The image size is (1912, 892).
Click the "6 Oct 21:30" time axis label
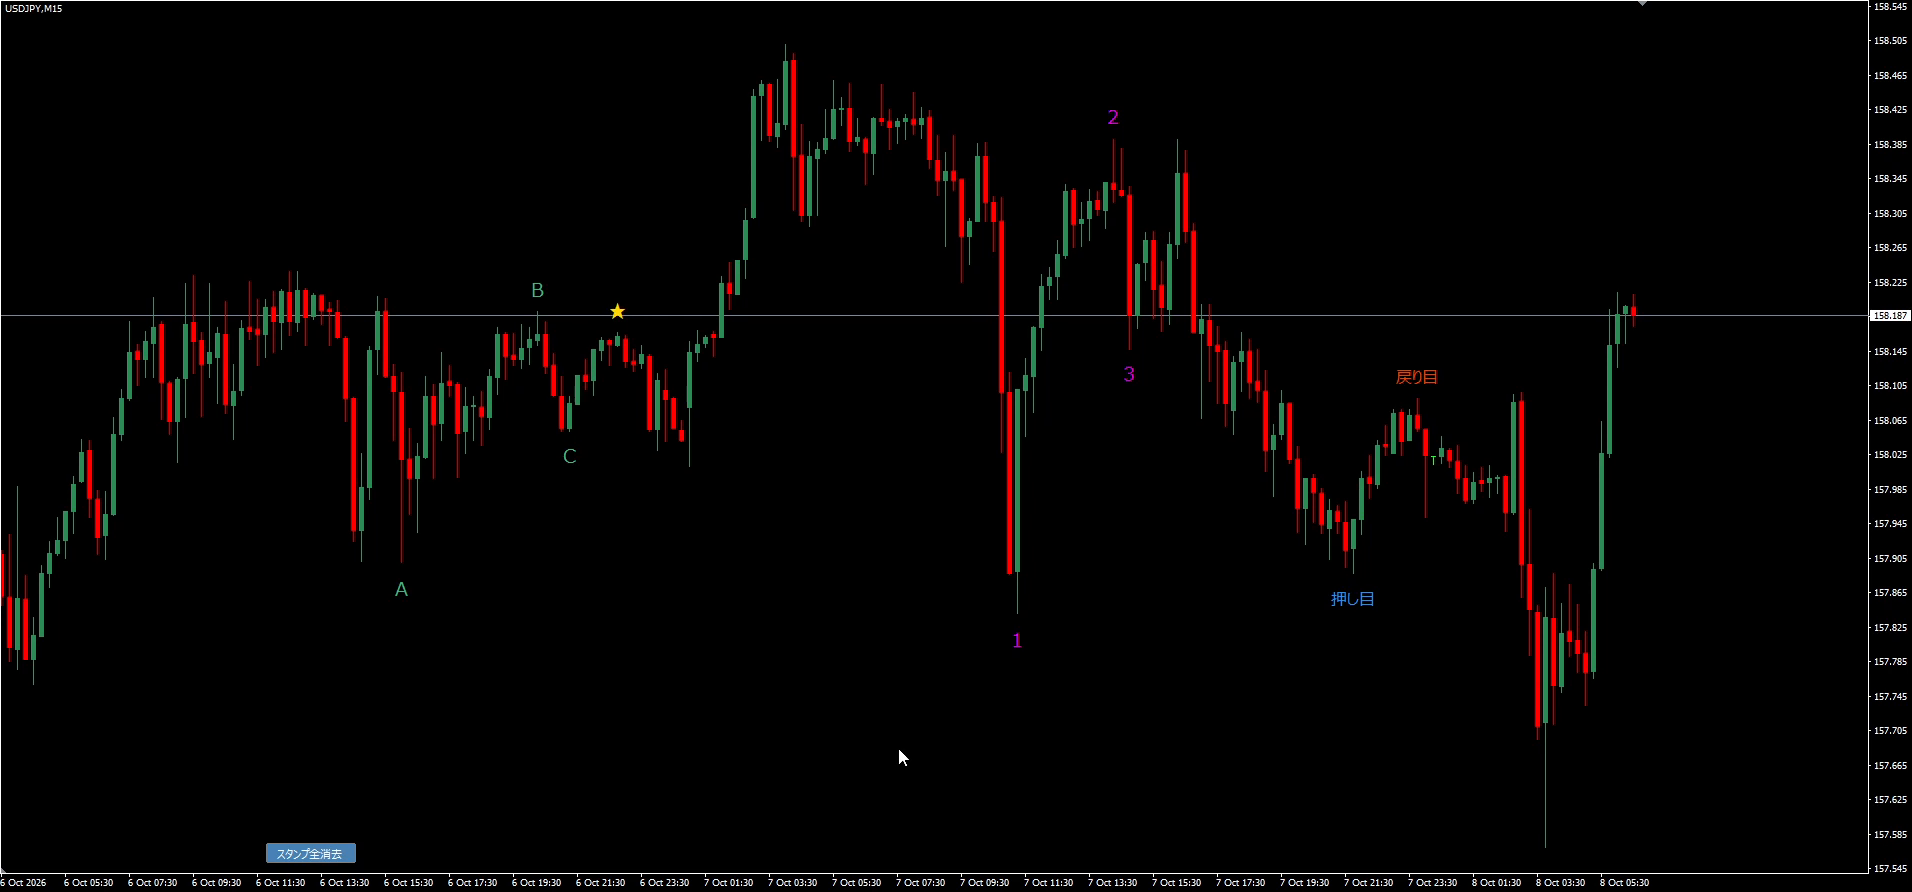tap(600, 883)
